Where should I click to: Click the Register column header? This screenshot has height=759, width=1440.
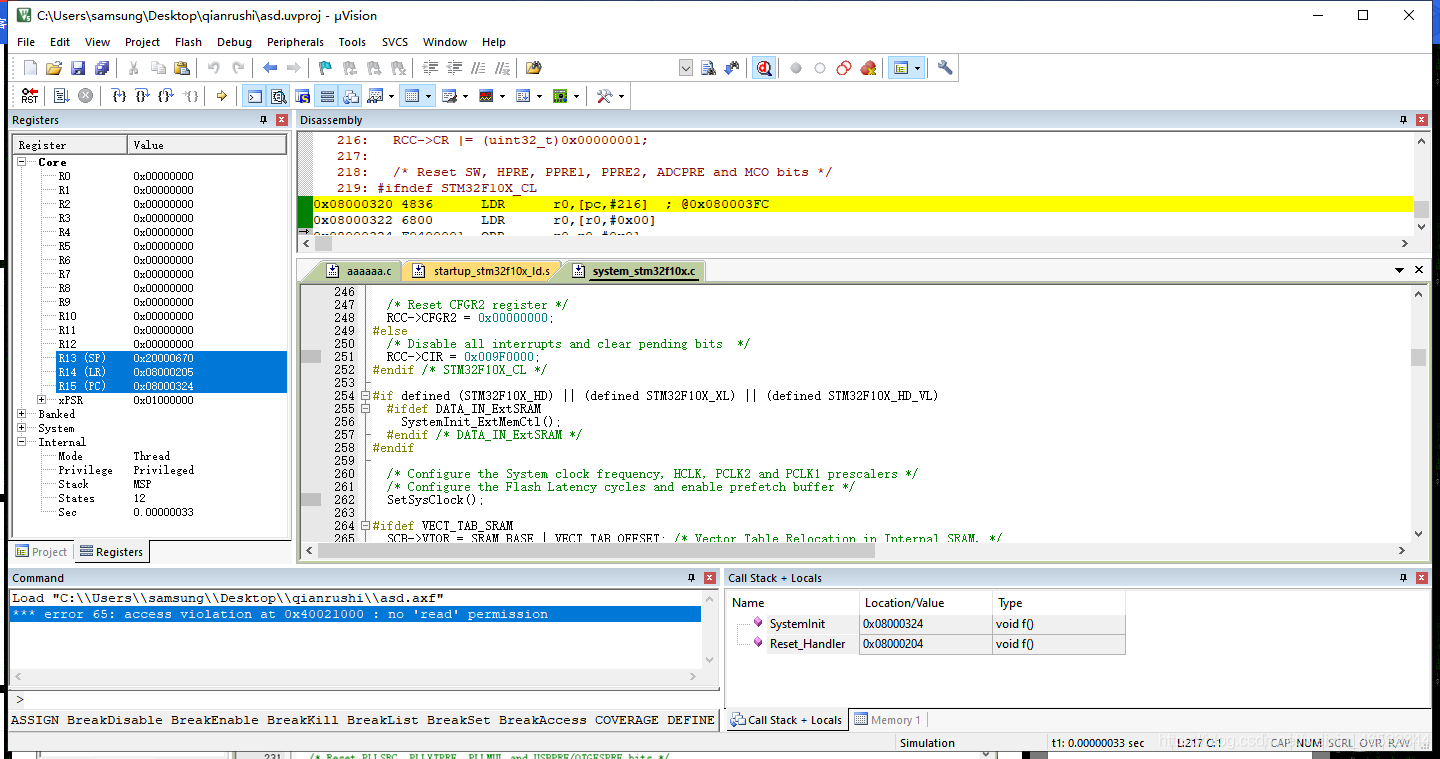click(70, 145)
